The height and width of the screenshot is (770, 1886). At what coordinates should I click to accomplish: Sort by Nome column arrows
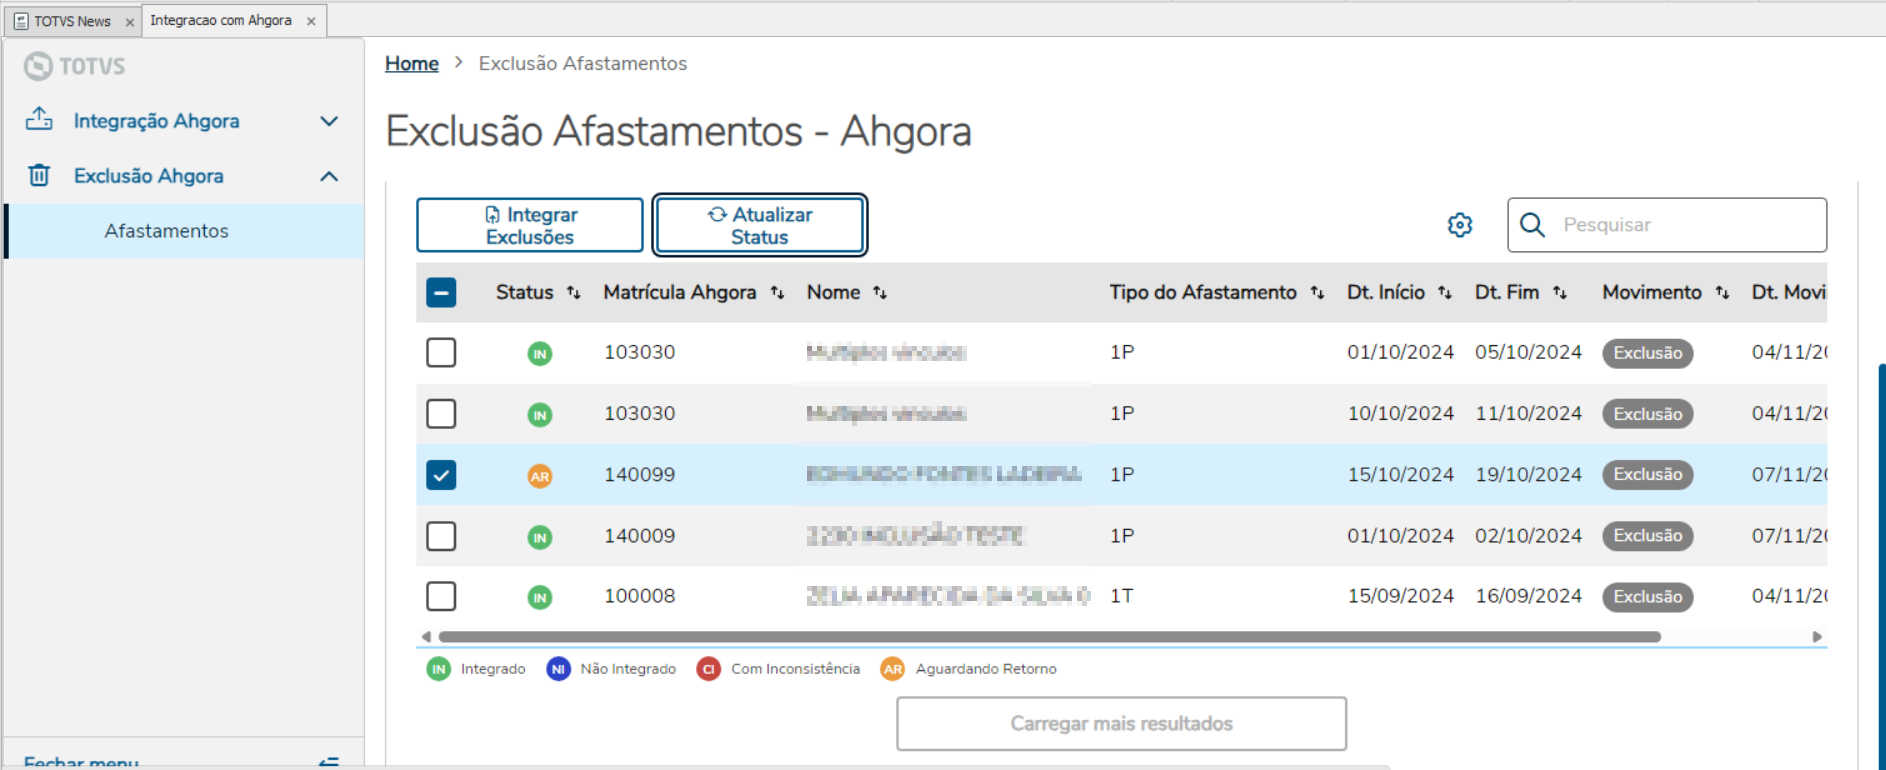pos(880,292)
